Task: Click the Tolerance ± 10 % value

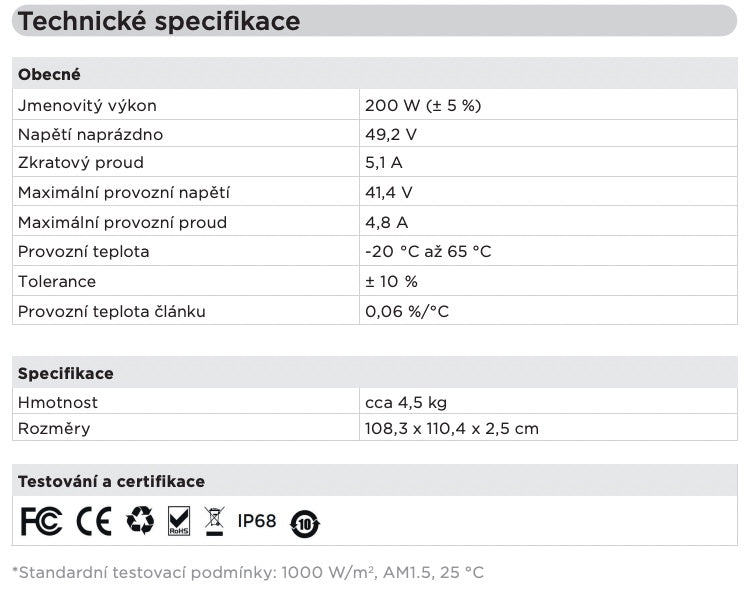Action: click(x=391, y=281)
